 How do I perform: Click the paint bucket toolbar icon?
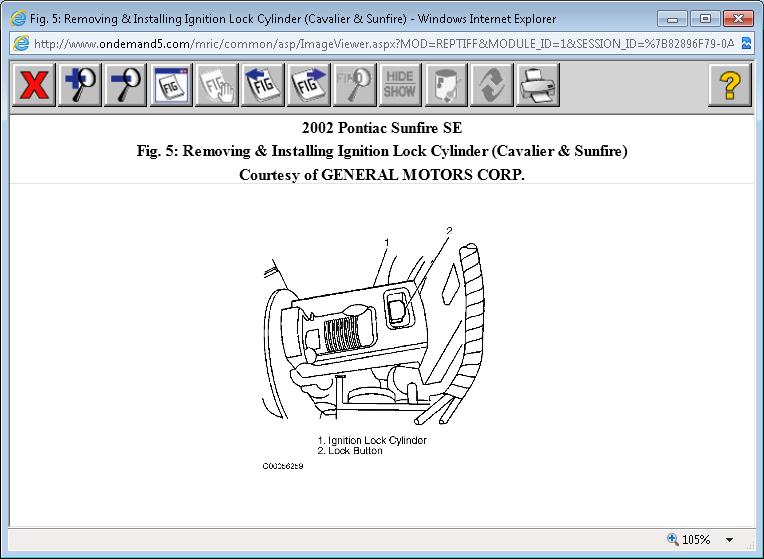446,85
